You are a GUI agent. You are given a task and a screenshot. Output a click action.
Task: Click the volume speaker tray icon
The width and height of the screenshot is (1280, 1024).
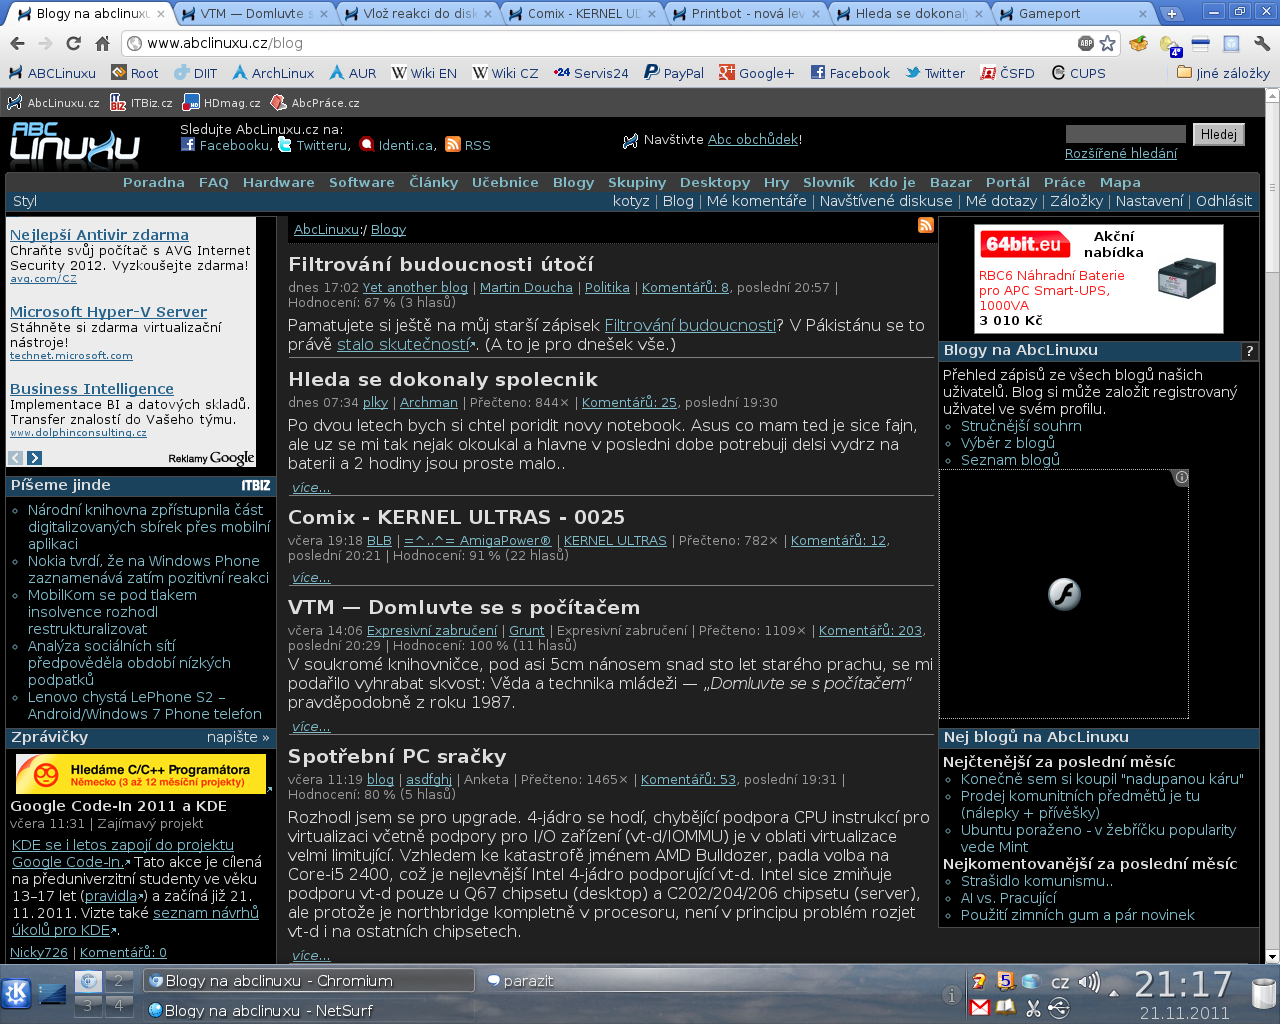[1089, 982]
